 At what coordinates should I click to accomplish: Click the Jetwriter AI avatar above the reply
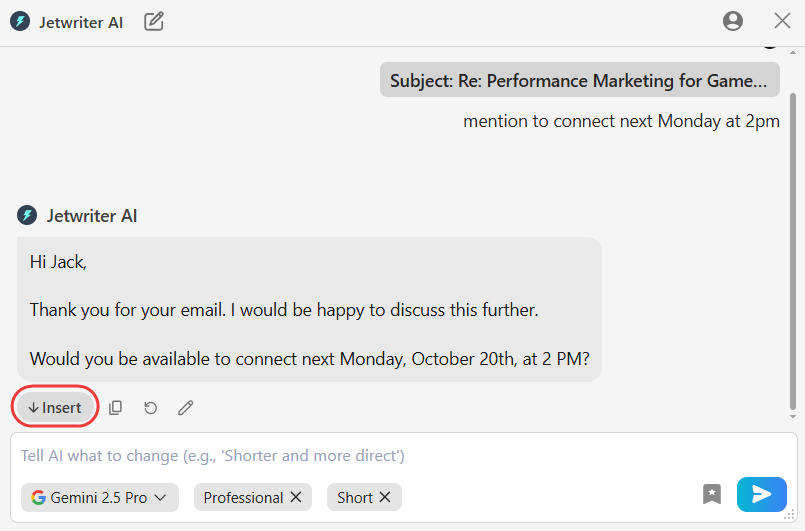tap(27, 215)
